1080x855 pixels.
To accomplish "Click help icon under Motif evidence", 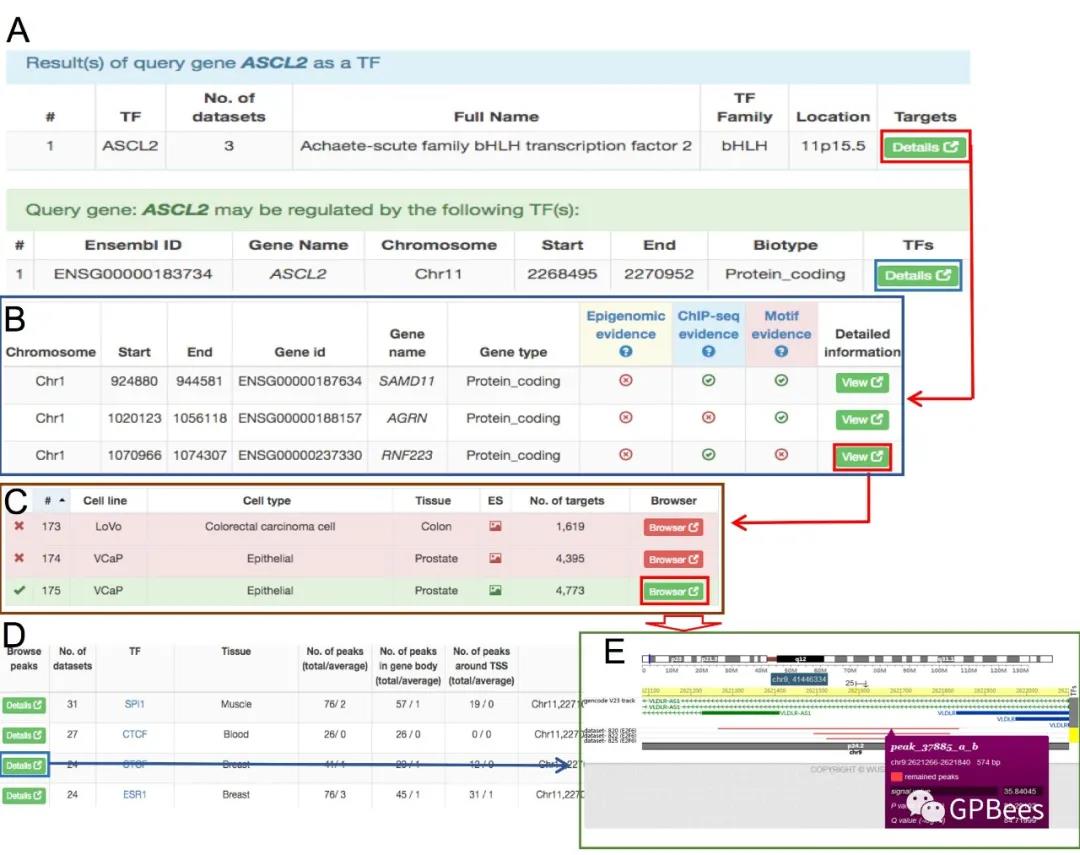I will pyautogui.click(x=781, y=351).
